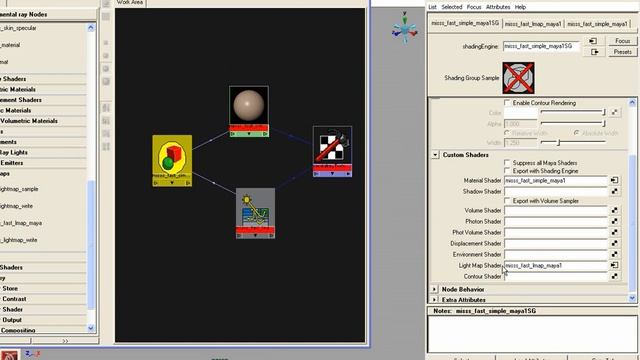Click the Focus button beside shadingEngine
Viewport: 640px width, 360px height.
pos(622,41)
